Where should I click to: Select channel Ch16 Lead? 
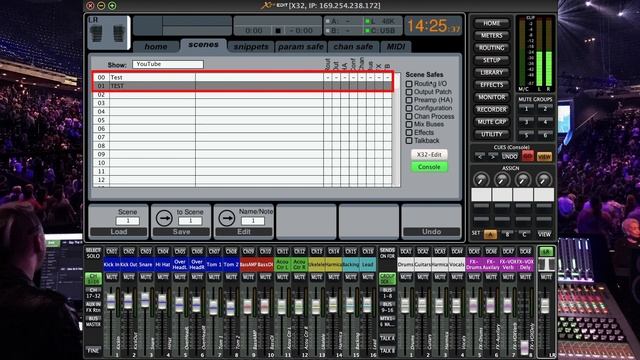coord(368,251)
